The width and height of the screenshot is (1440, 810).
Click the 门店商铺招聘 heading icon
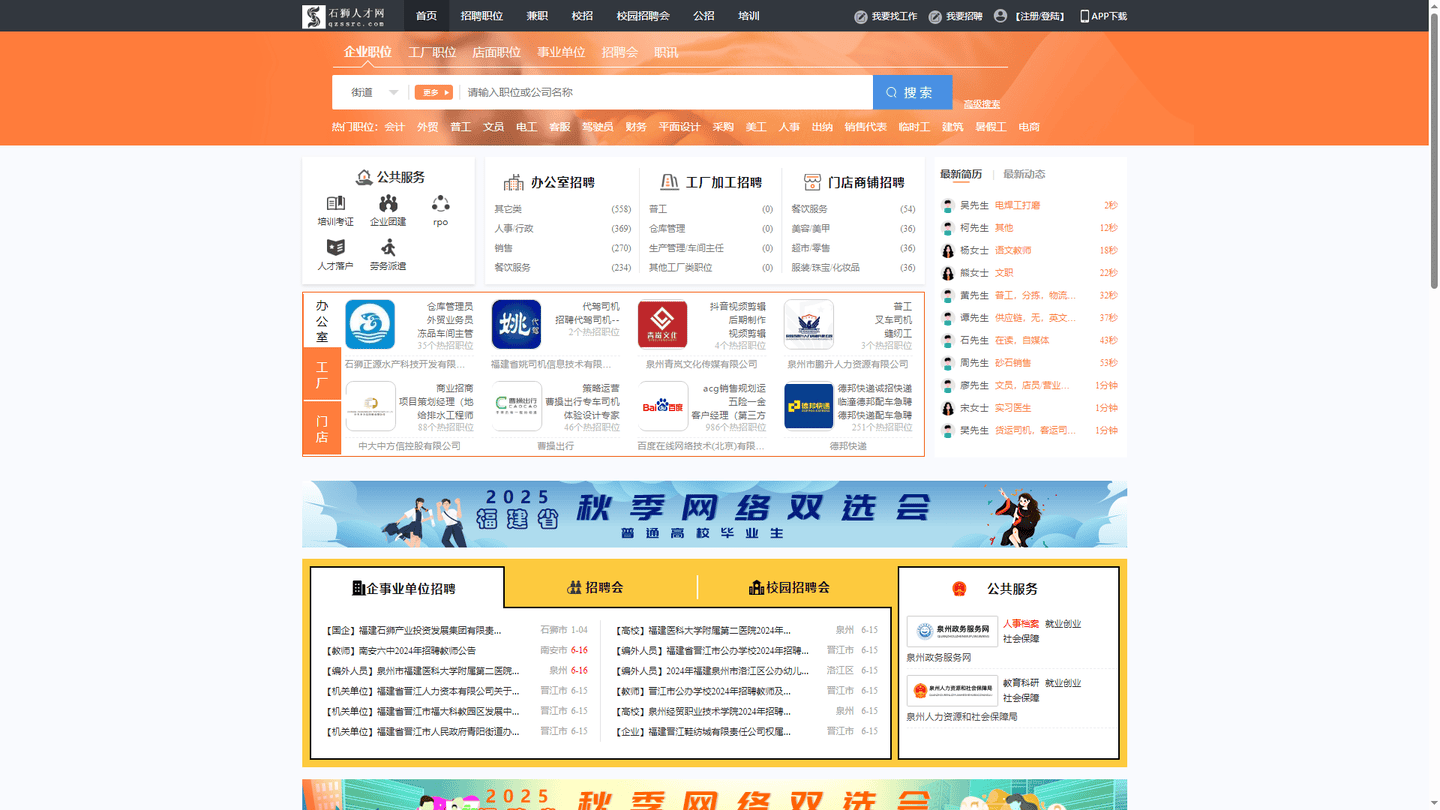[812, 182]
